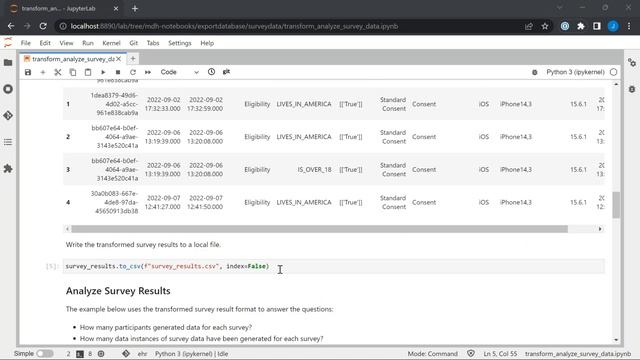Restart kernel and run all cells icon
Viewport: 640px width, 360px height.
(x=148, y=72)
